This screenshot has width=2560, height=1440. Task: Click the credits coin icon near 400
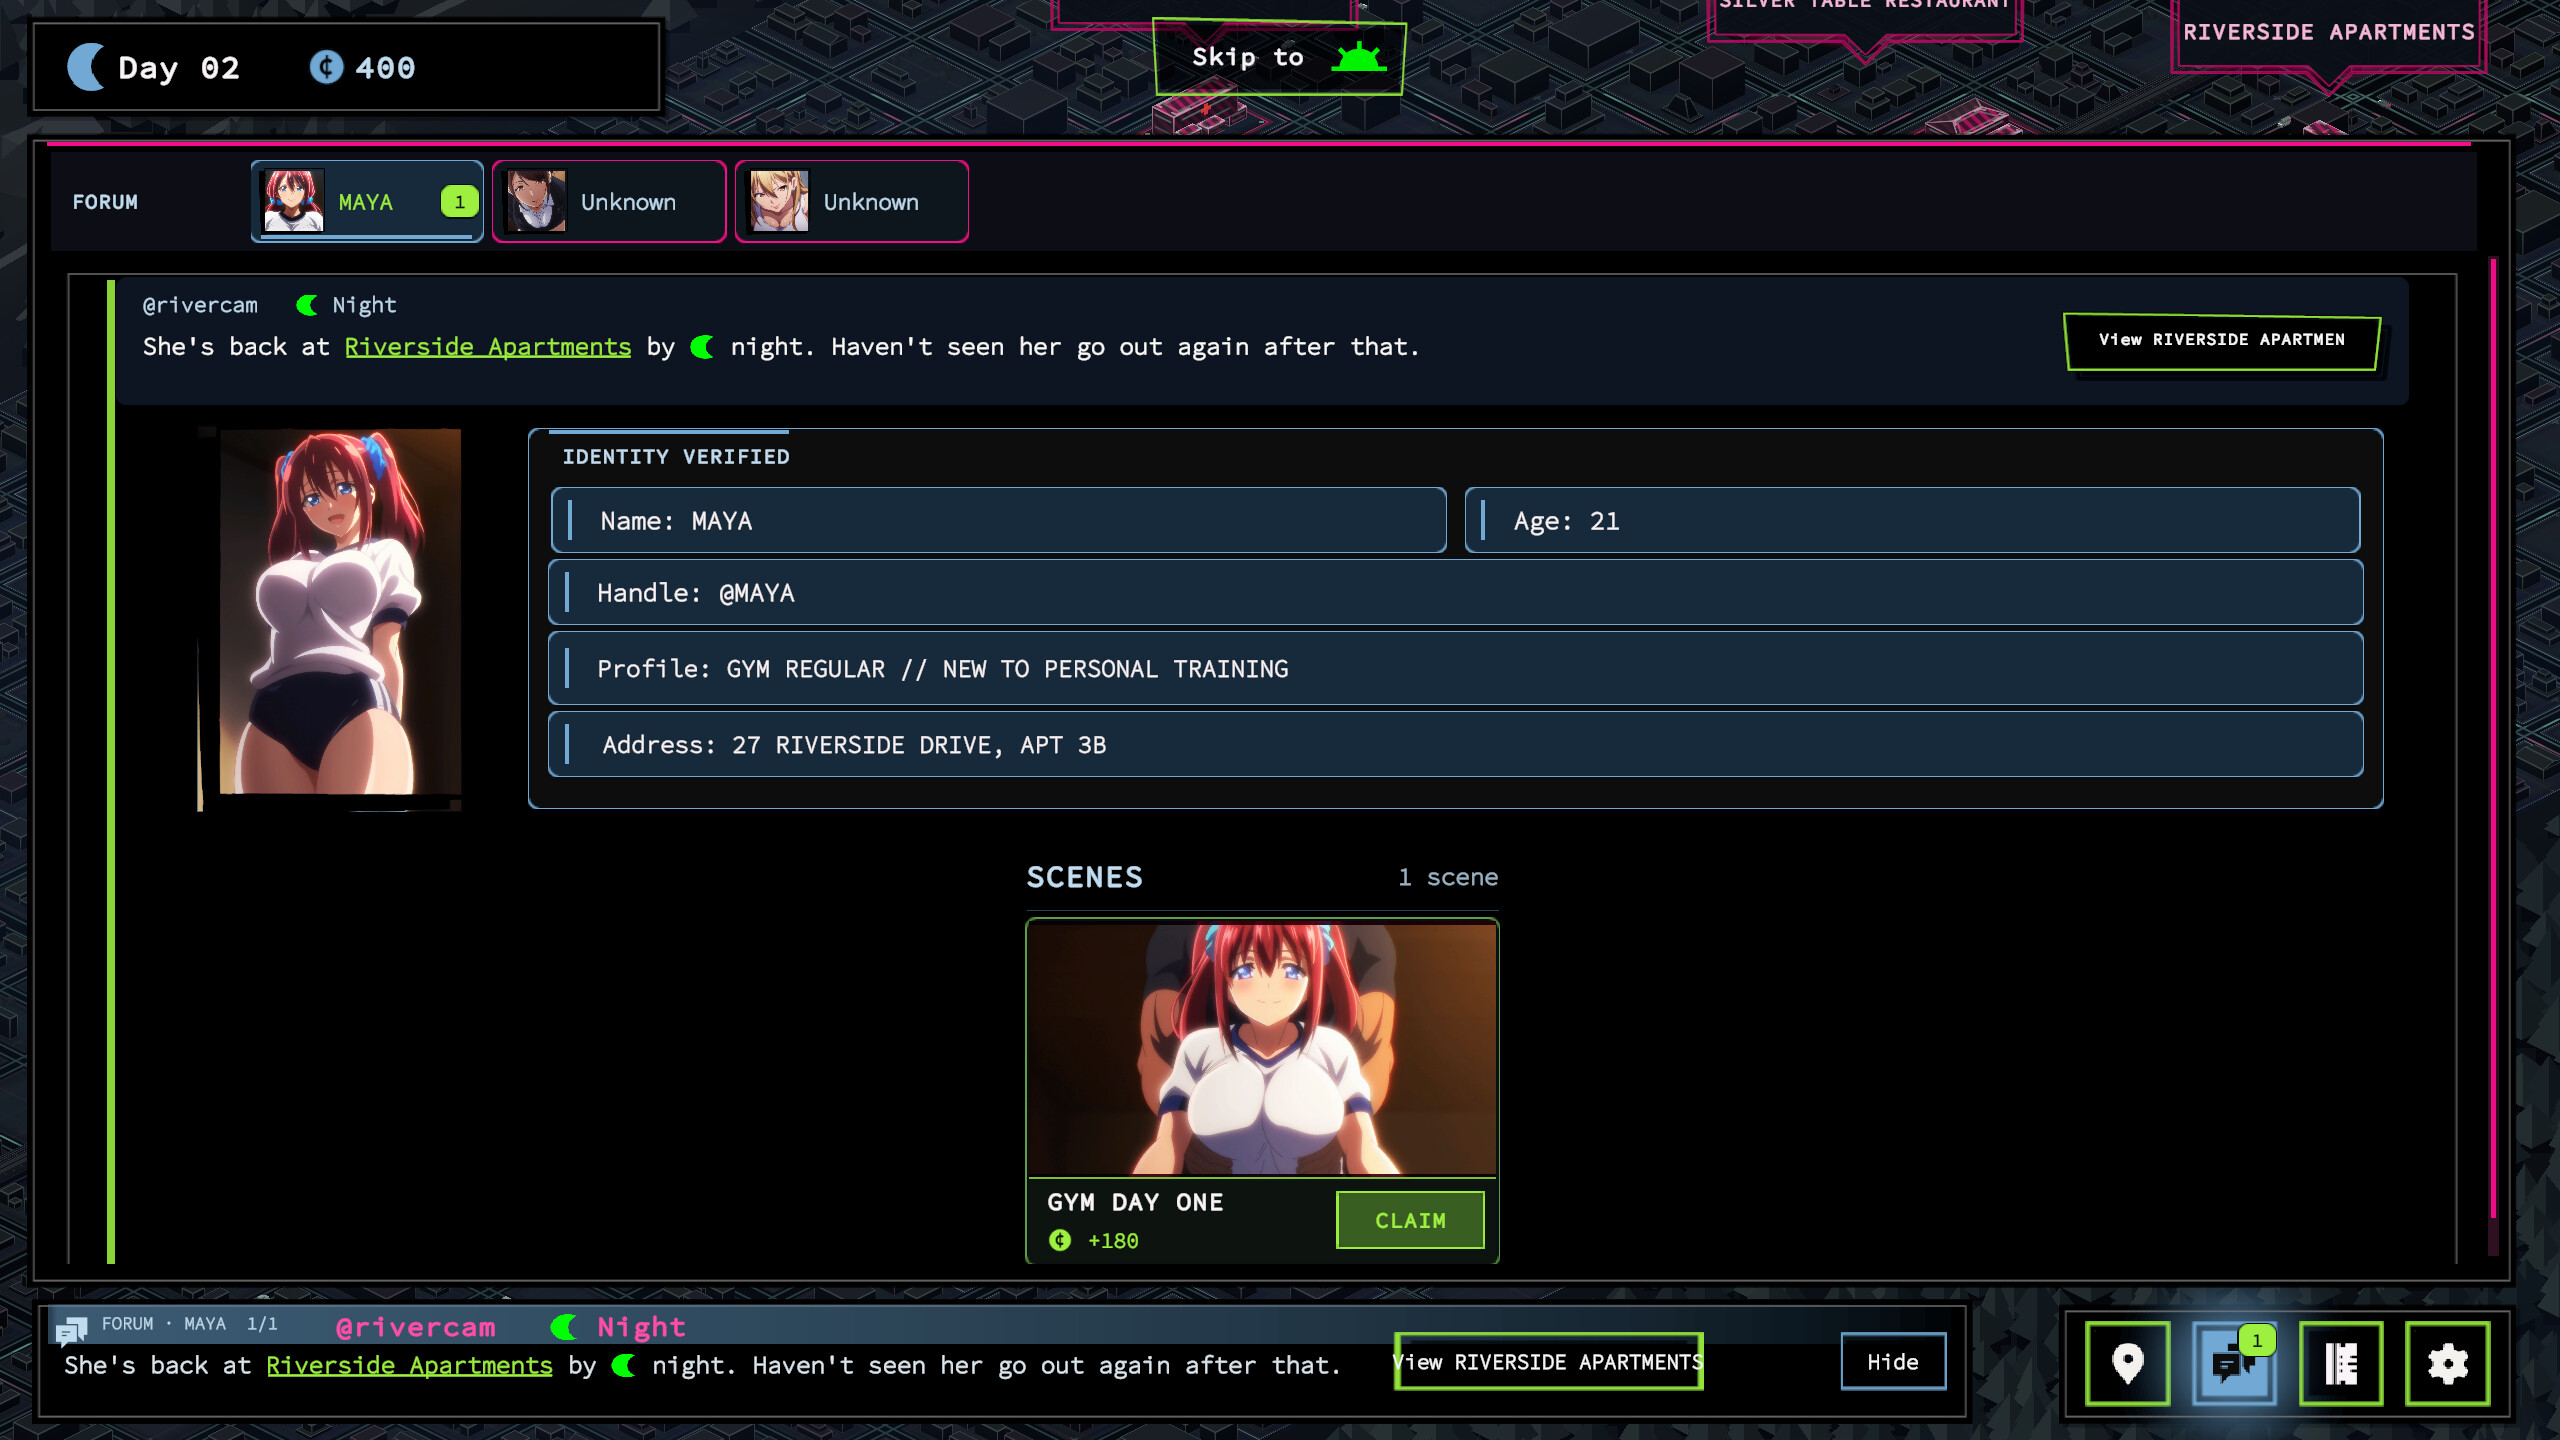click(x=326, y=67)
